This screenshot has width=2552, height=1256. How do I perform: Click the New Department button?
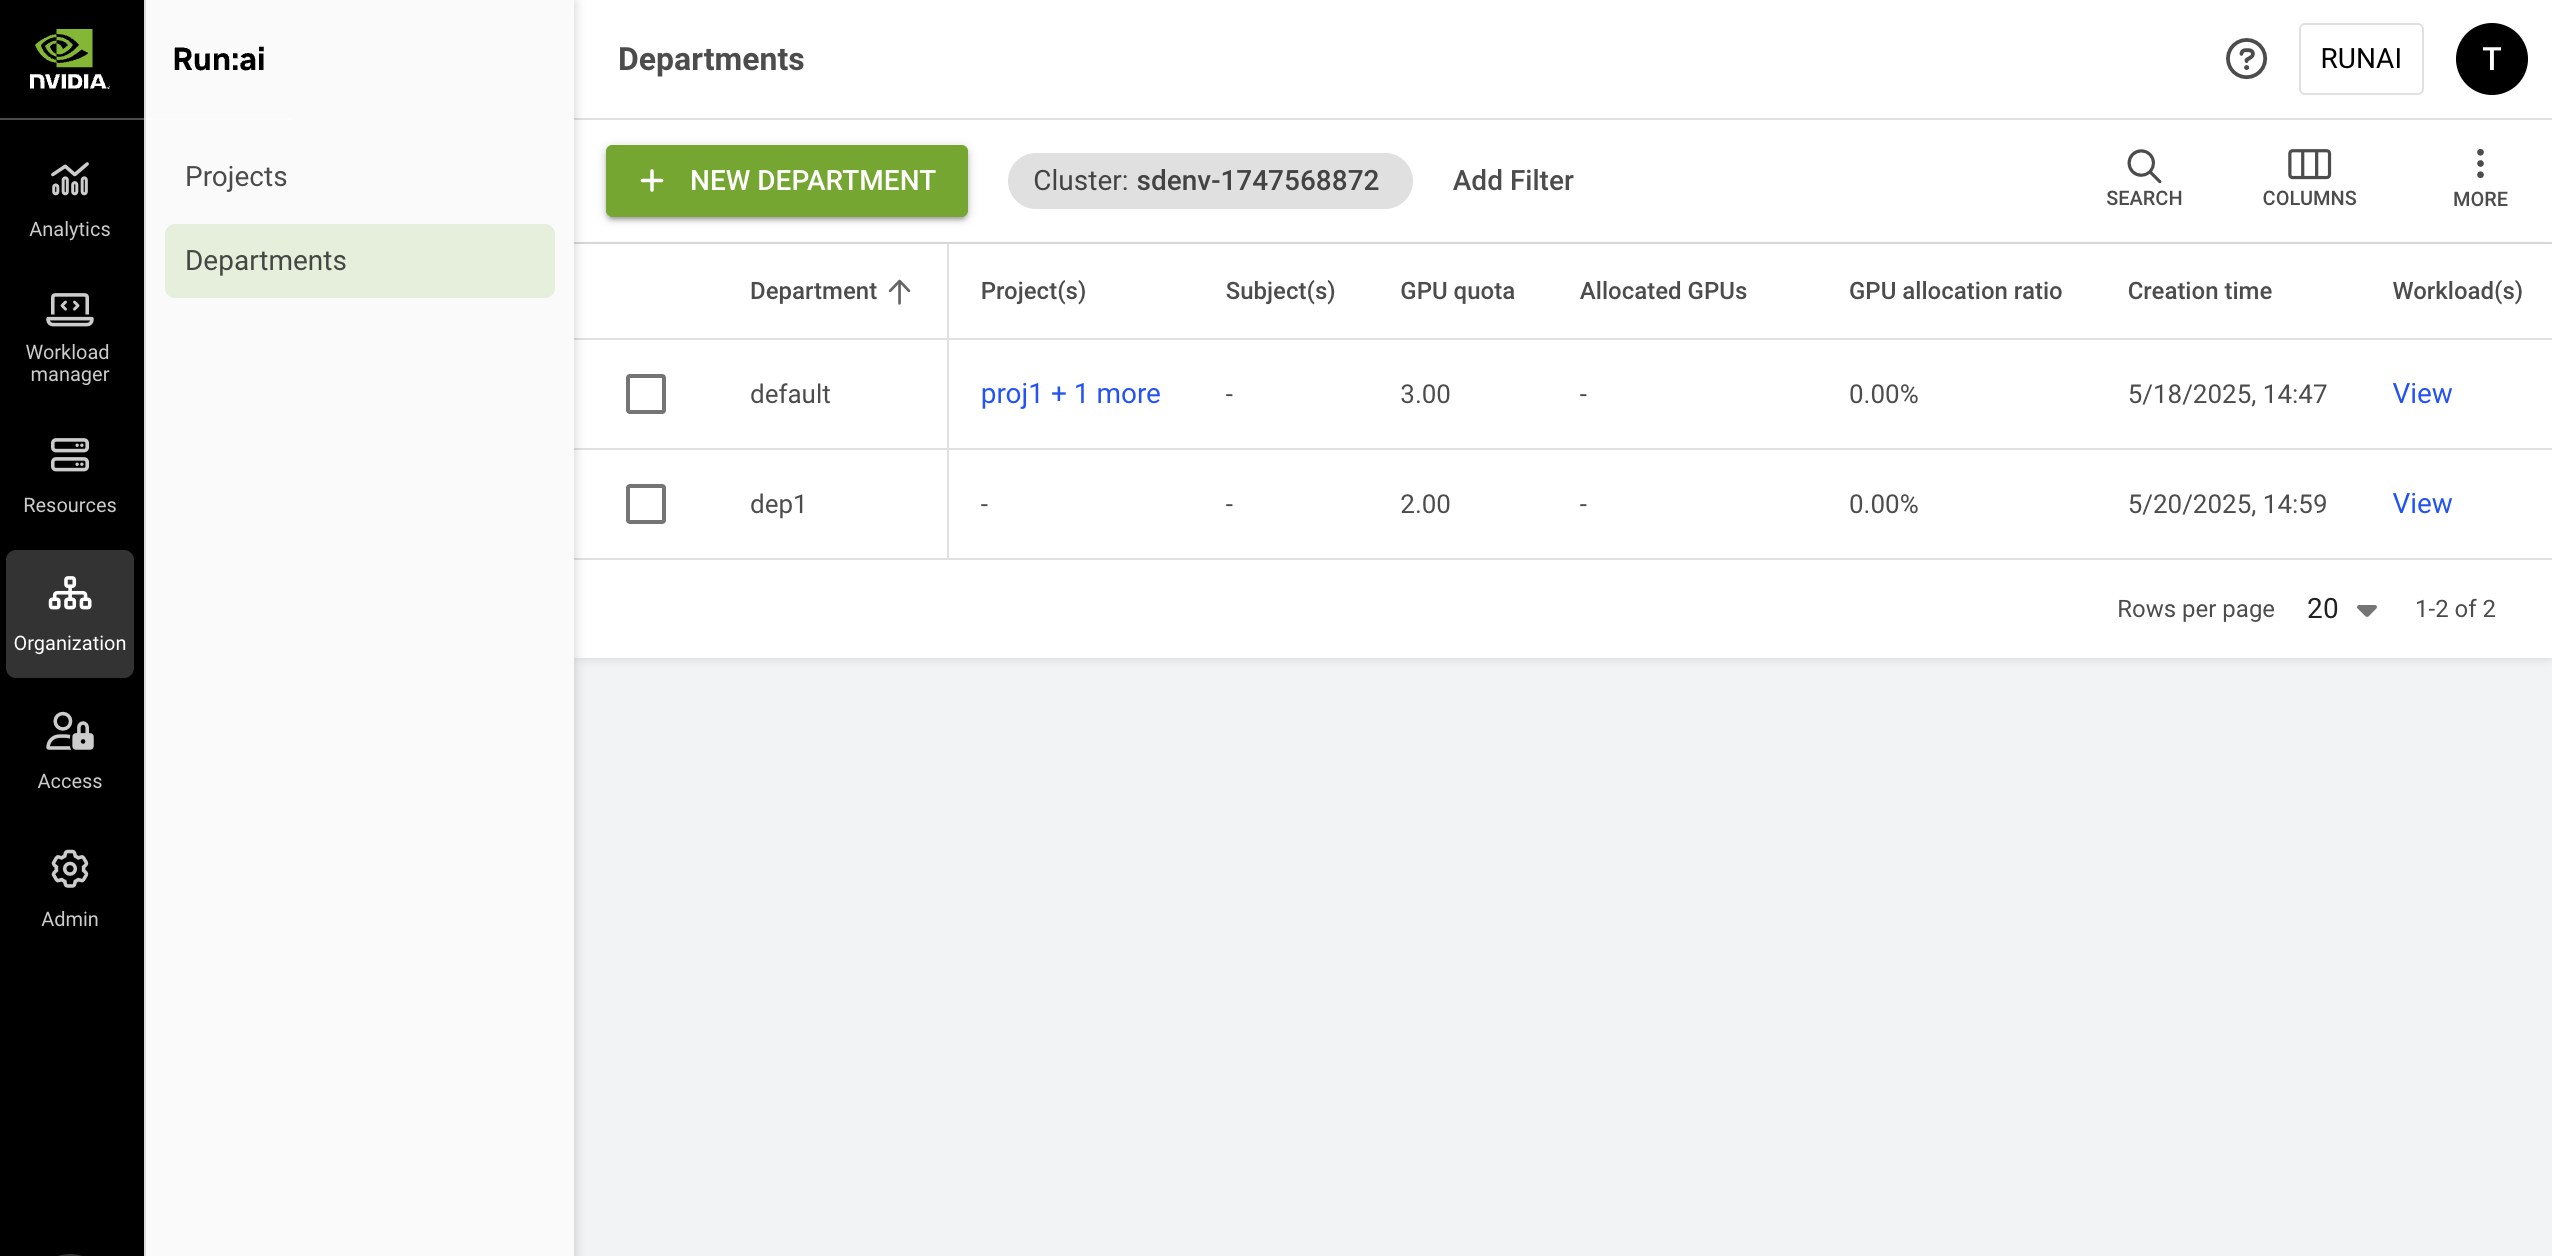[x=787, y=181]
